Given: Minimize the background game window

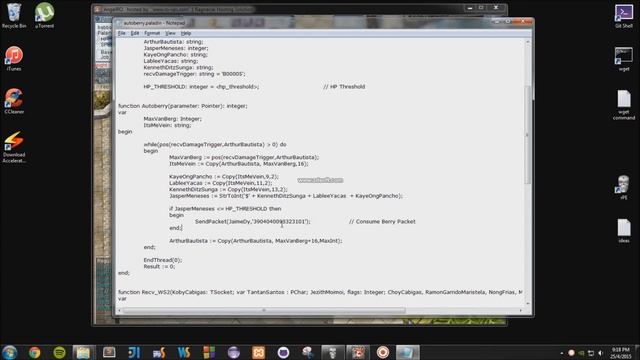Looking at the screenshot, I should (x=470, y=8).
